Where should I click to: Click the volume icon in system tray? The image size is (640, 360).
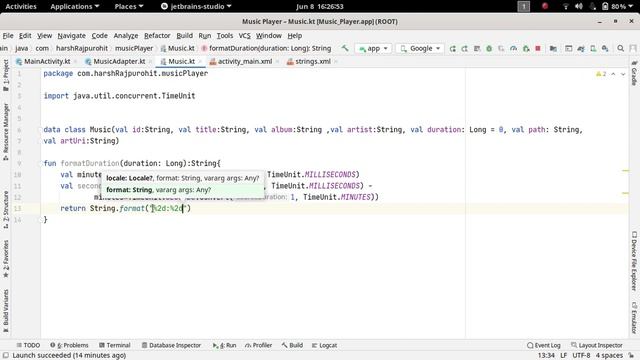point(578,6)
